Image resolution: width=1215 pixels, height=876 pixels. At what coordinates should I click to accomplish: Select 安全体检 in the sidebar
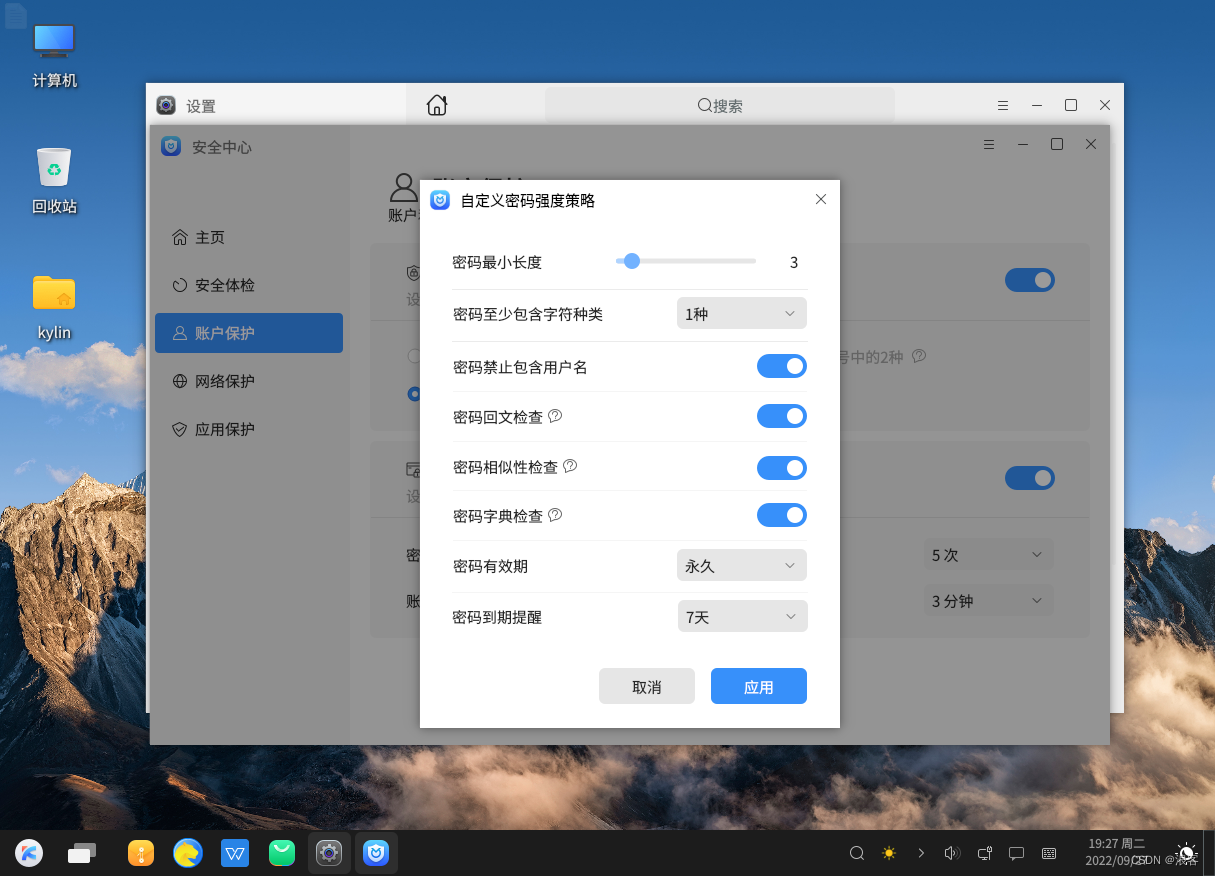pyautogui.click(x=217, y=285)
